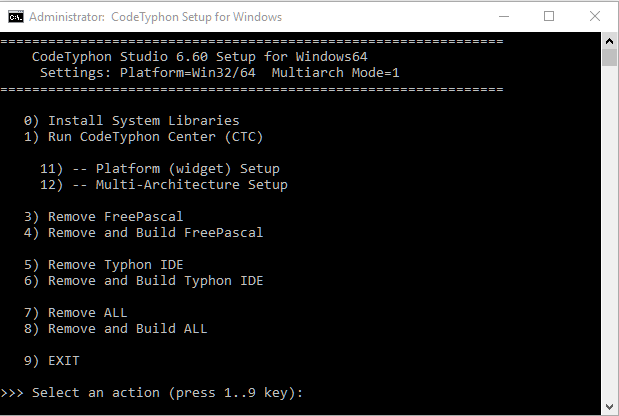Click the scrollbar up arrow
The width and height of the screenshot is (619, 416).
point(609,41)
